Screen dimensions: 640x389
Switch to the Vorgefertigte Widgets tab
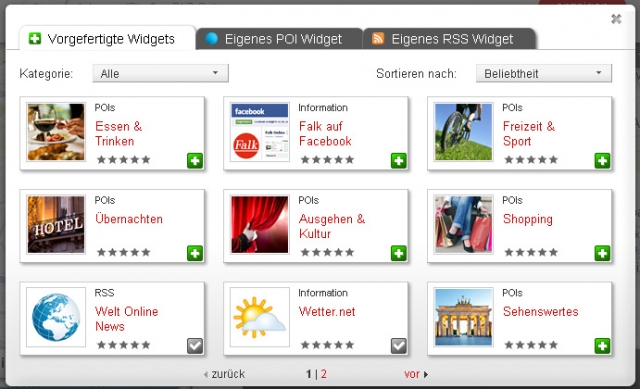pyautogui.click(x=107, y=39)
